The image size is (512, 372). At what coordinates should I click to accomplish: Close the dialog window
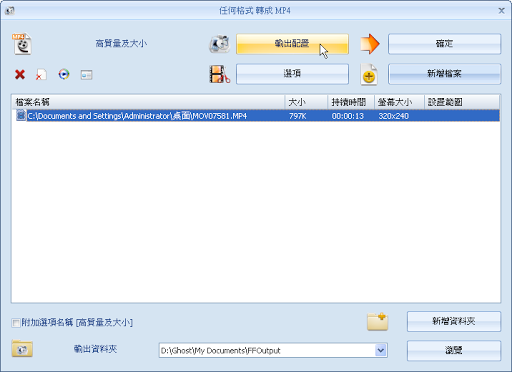click(x=501, y=11)
